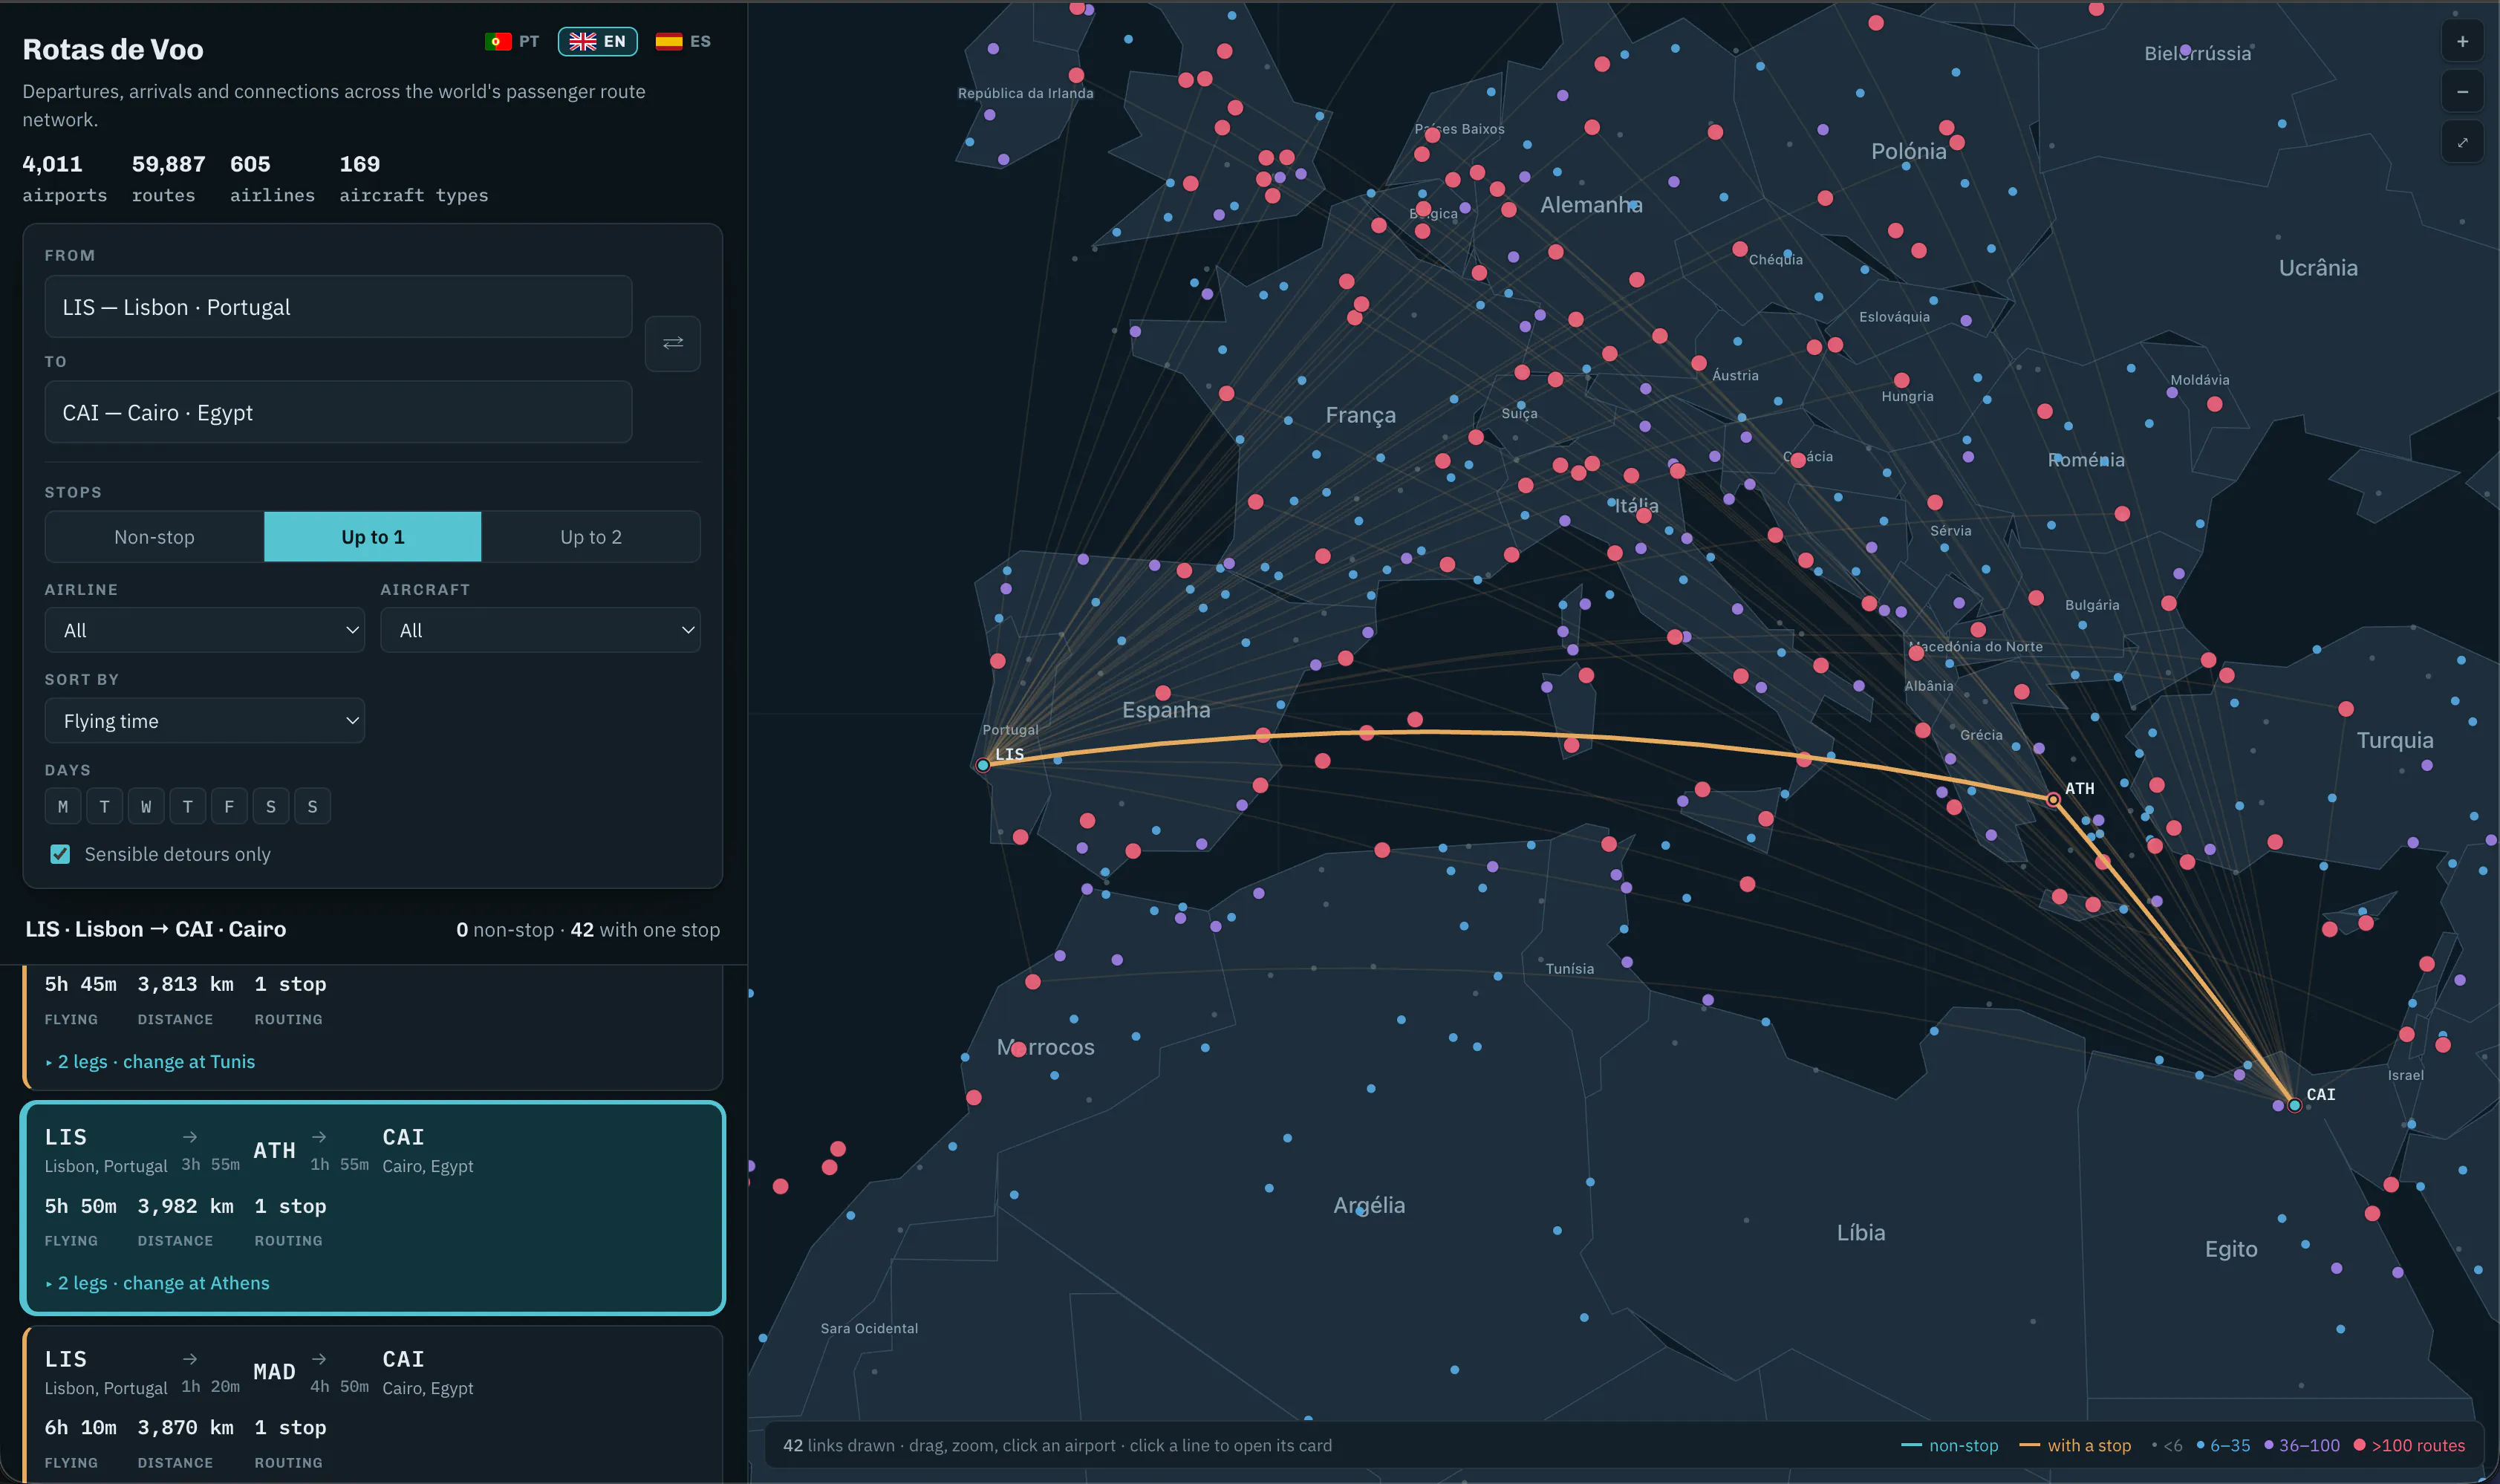Image resolution: width=2500 pixels, height=1484 pixels.
Task: >100 routes pink legend dot
Action: tap(2359, 1444)
